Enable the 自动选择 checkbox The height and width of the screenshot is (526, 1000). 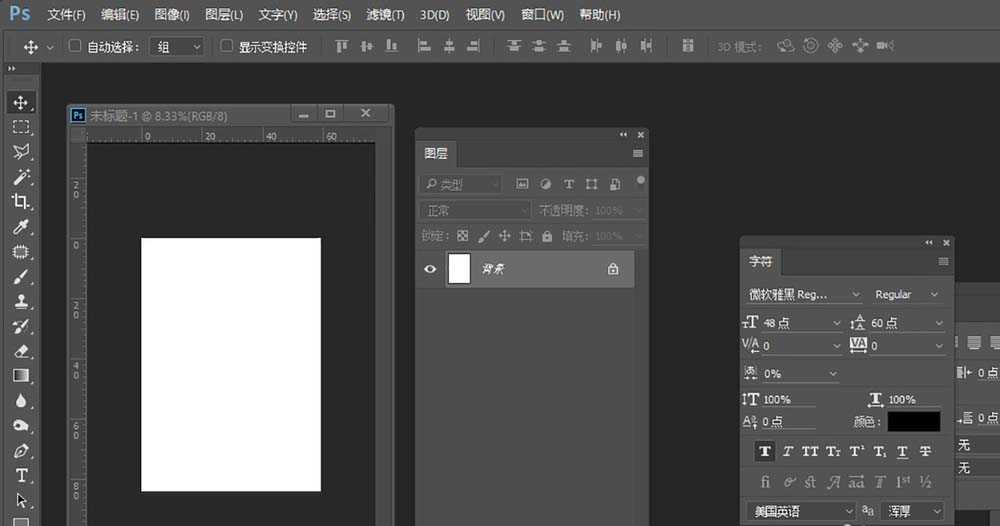(x=75, y=46)
